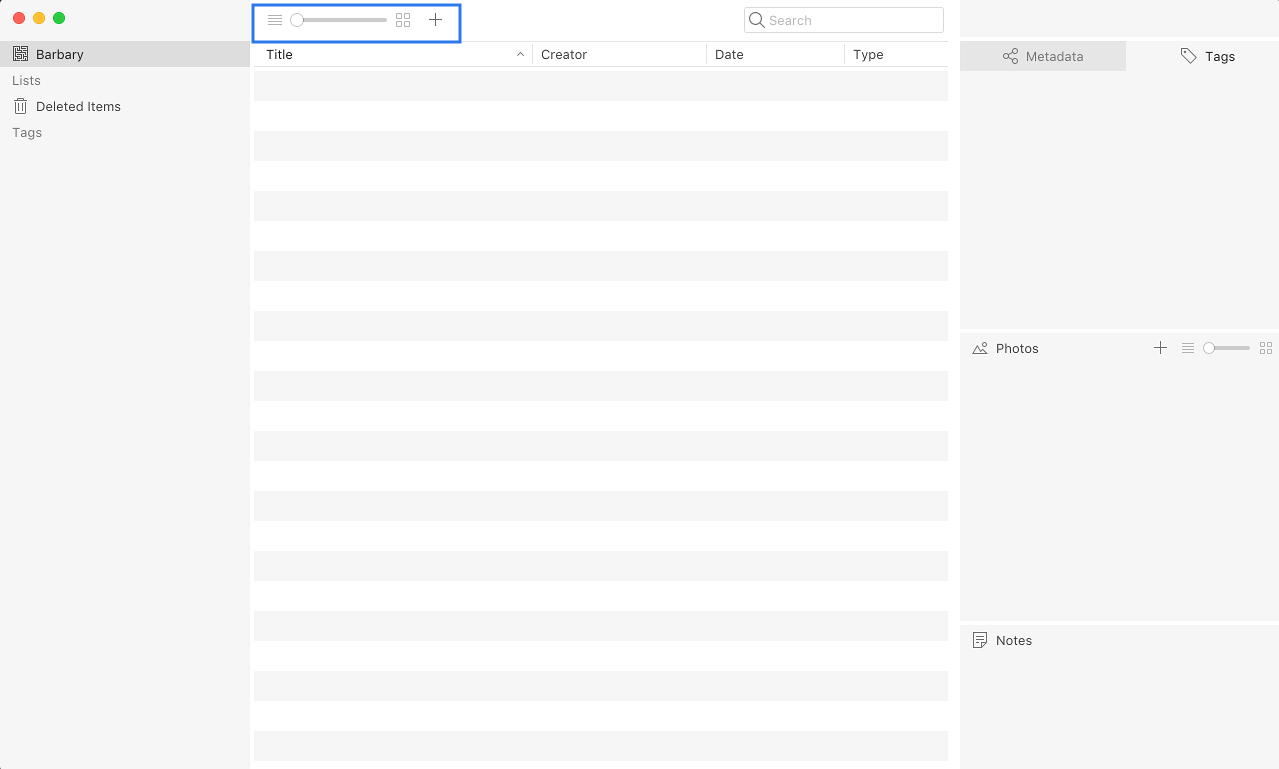1279x769 pixels.
Task: Click the Photos panel size slider
Action: tap(1227, 348)
